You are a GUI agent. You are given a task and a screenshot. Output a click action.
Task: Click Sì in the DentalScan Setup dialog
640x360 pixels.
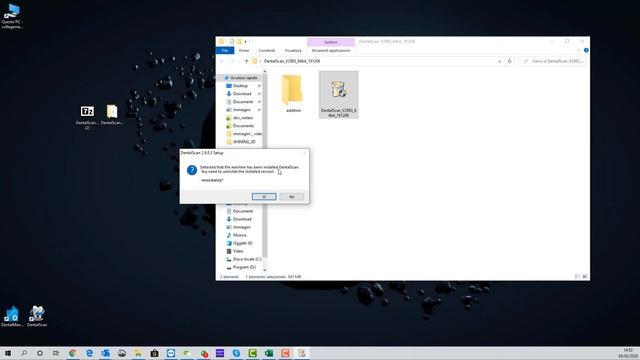tap(264, 197)
